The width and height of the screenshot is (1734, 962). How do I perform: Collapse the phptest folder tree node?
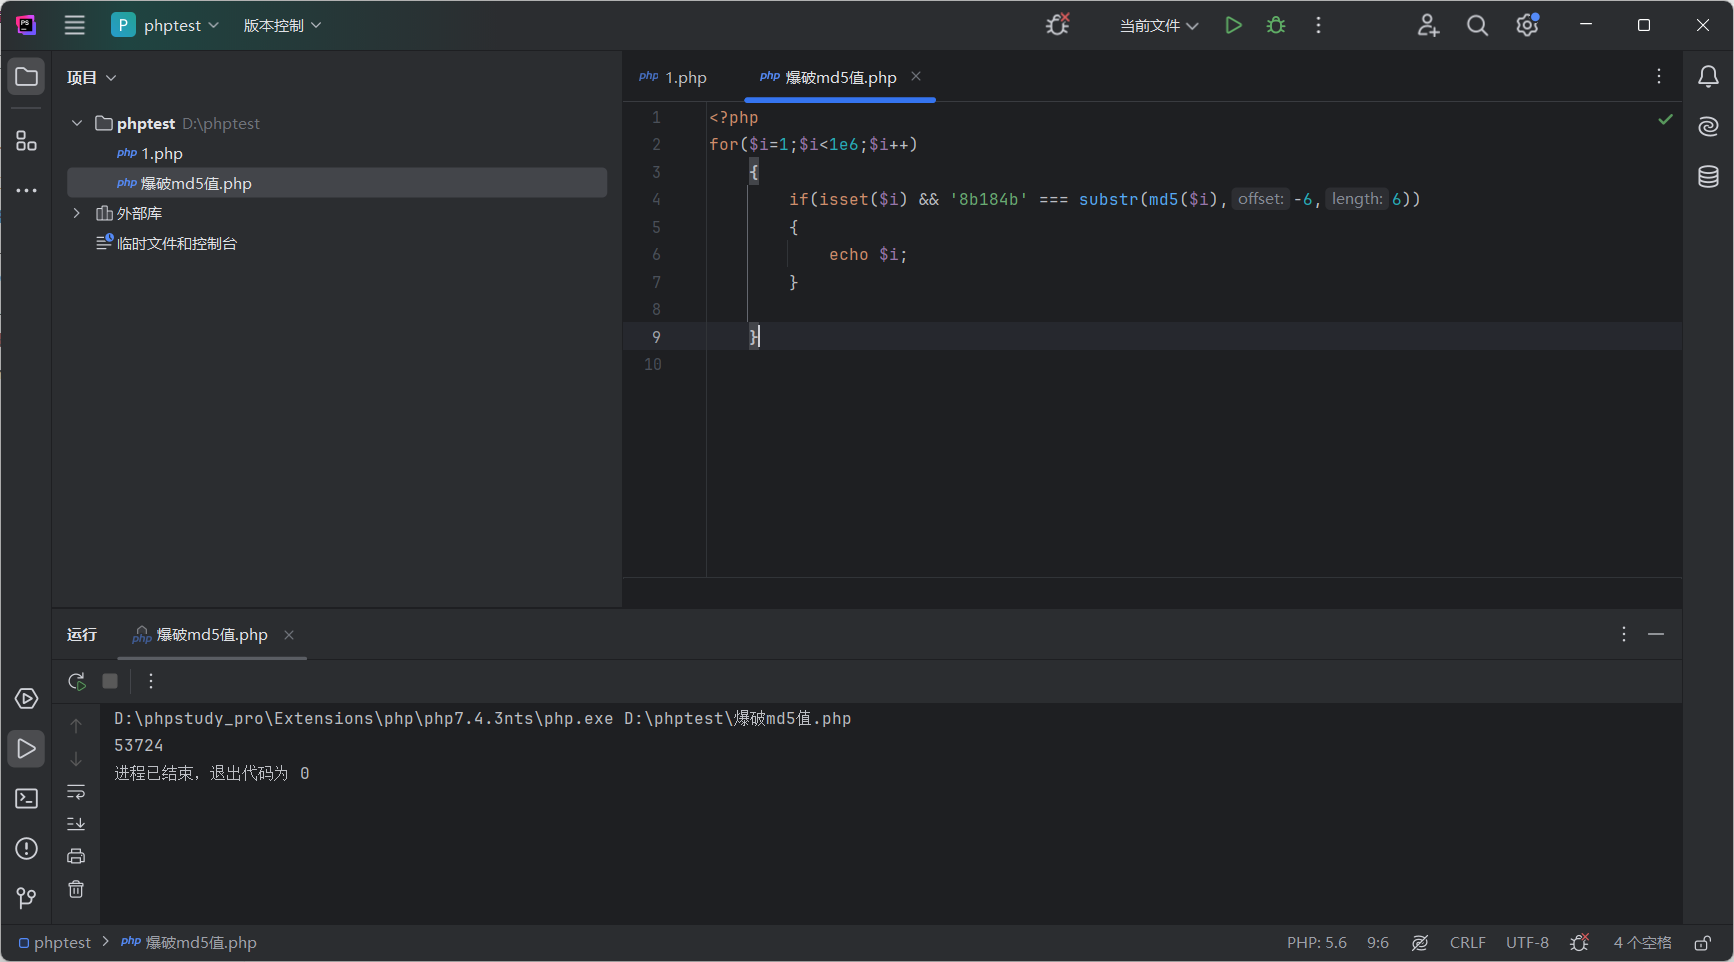point(77,123)
